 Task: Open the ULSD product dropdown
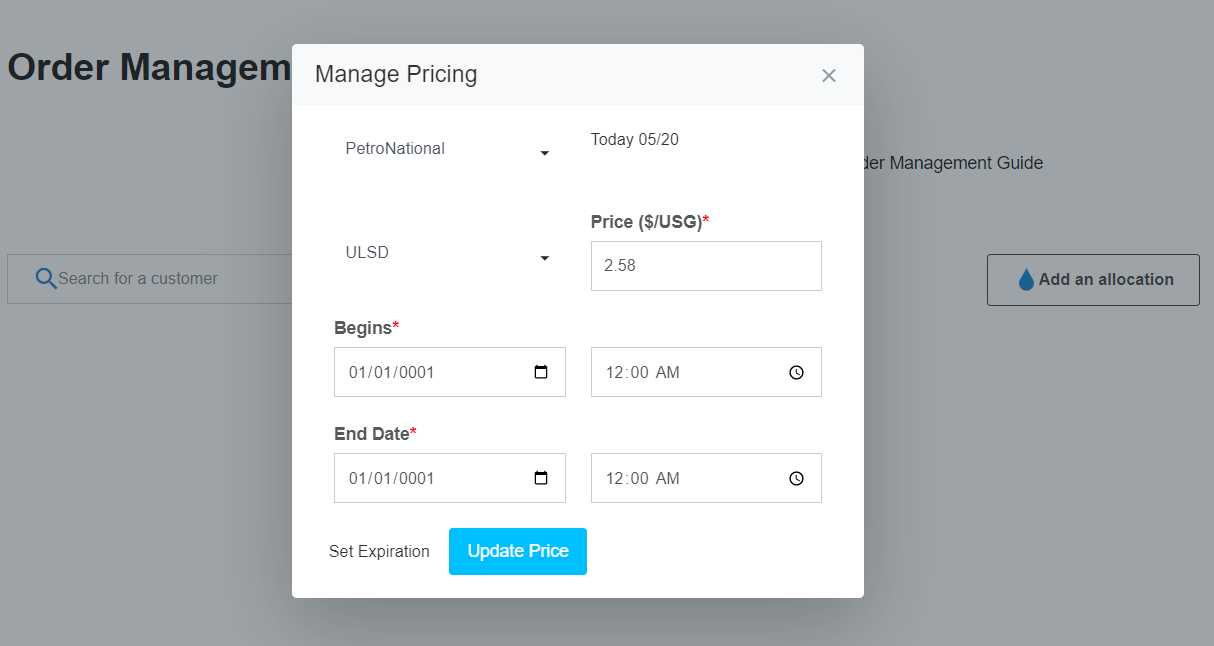pos(450,253)
